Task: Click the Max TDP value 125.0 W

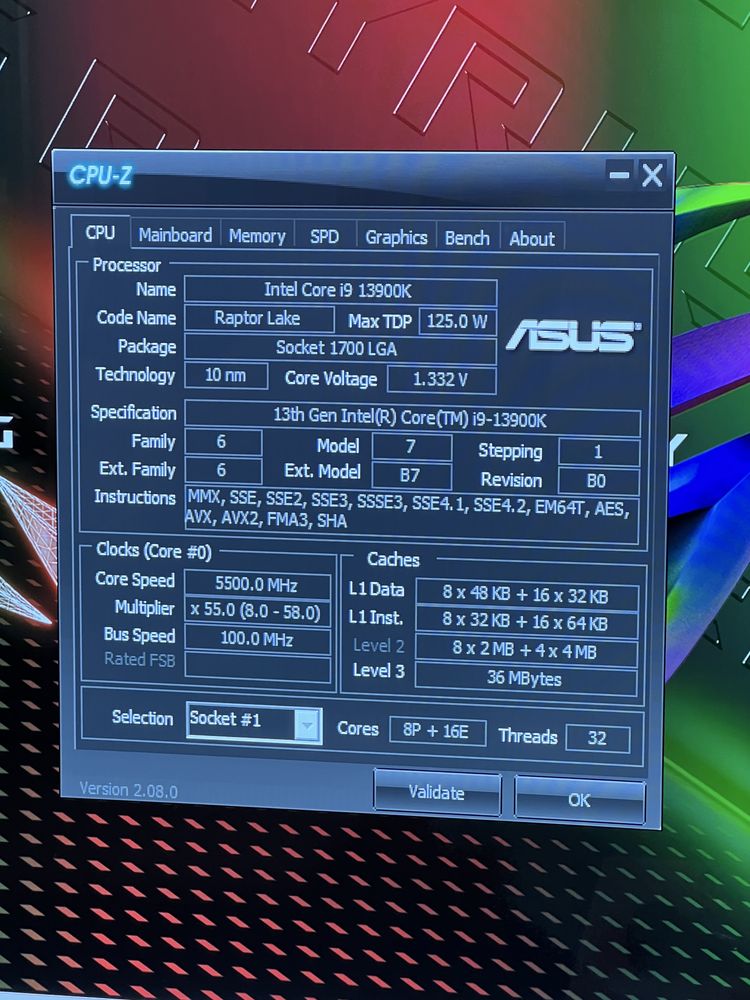Action: [x=457, y=321]
